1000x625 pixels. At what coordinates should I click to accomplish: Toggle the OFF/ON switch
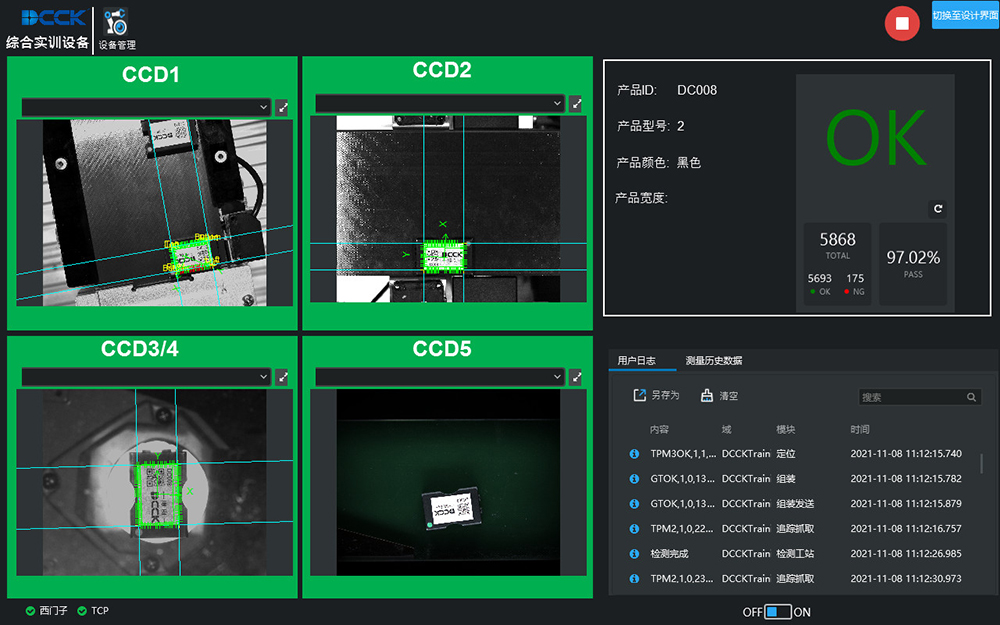pyautogui.click(x=777, y=611)
